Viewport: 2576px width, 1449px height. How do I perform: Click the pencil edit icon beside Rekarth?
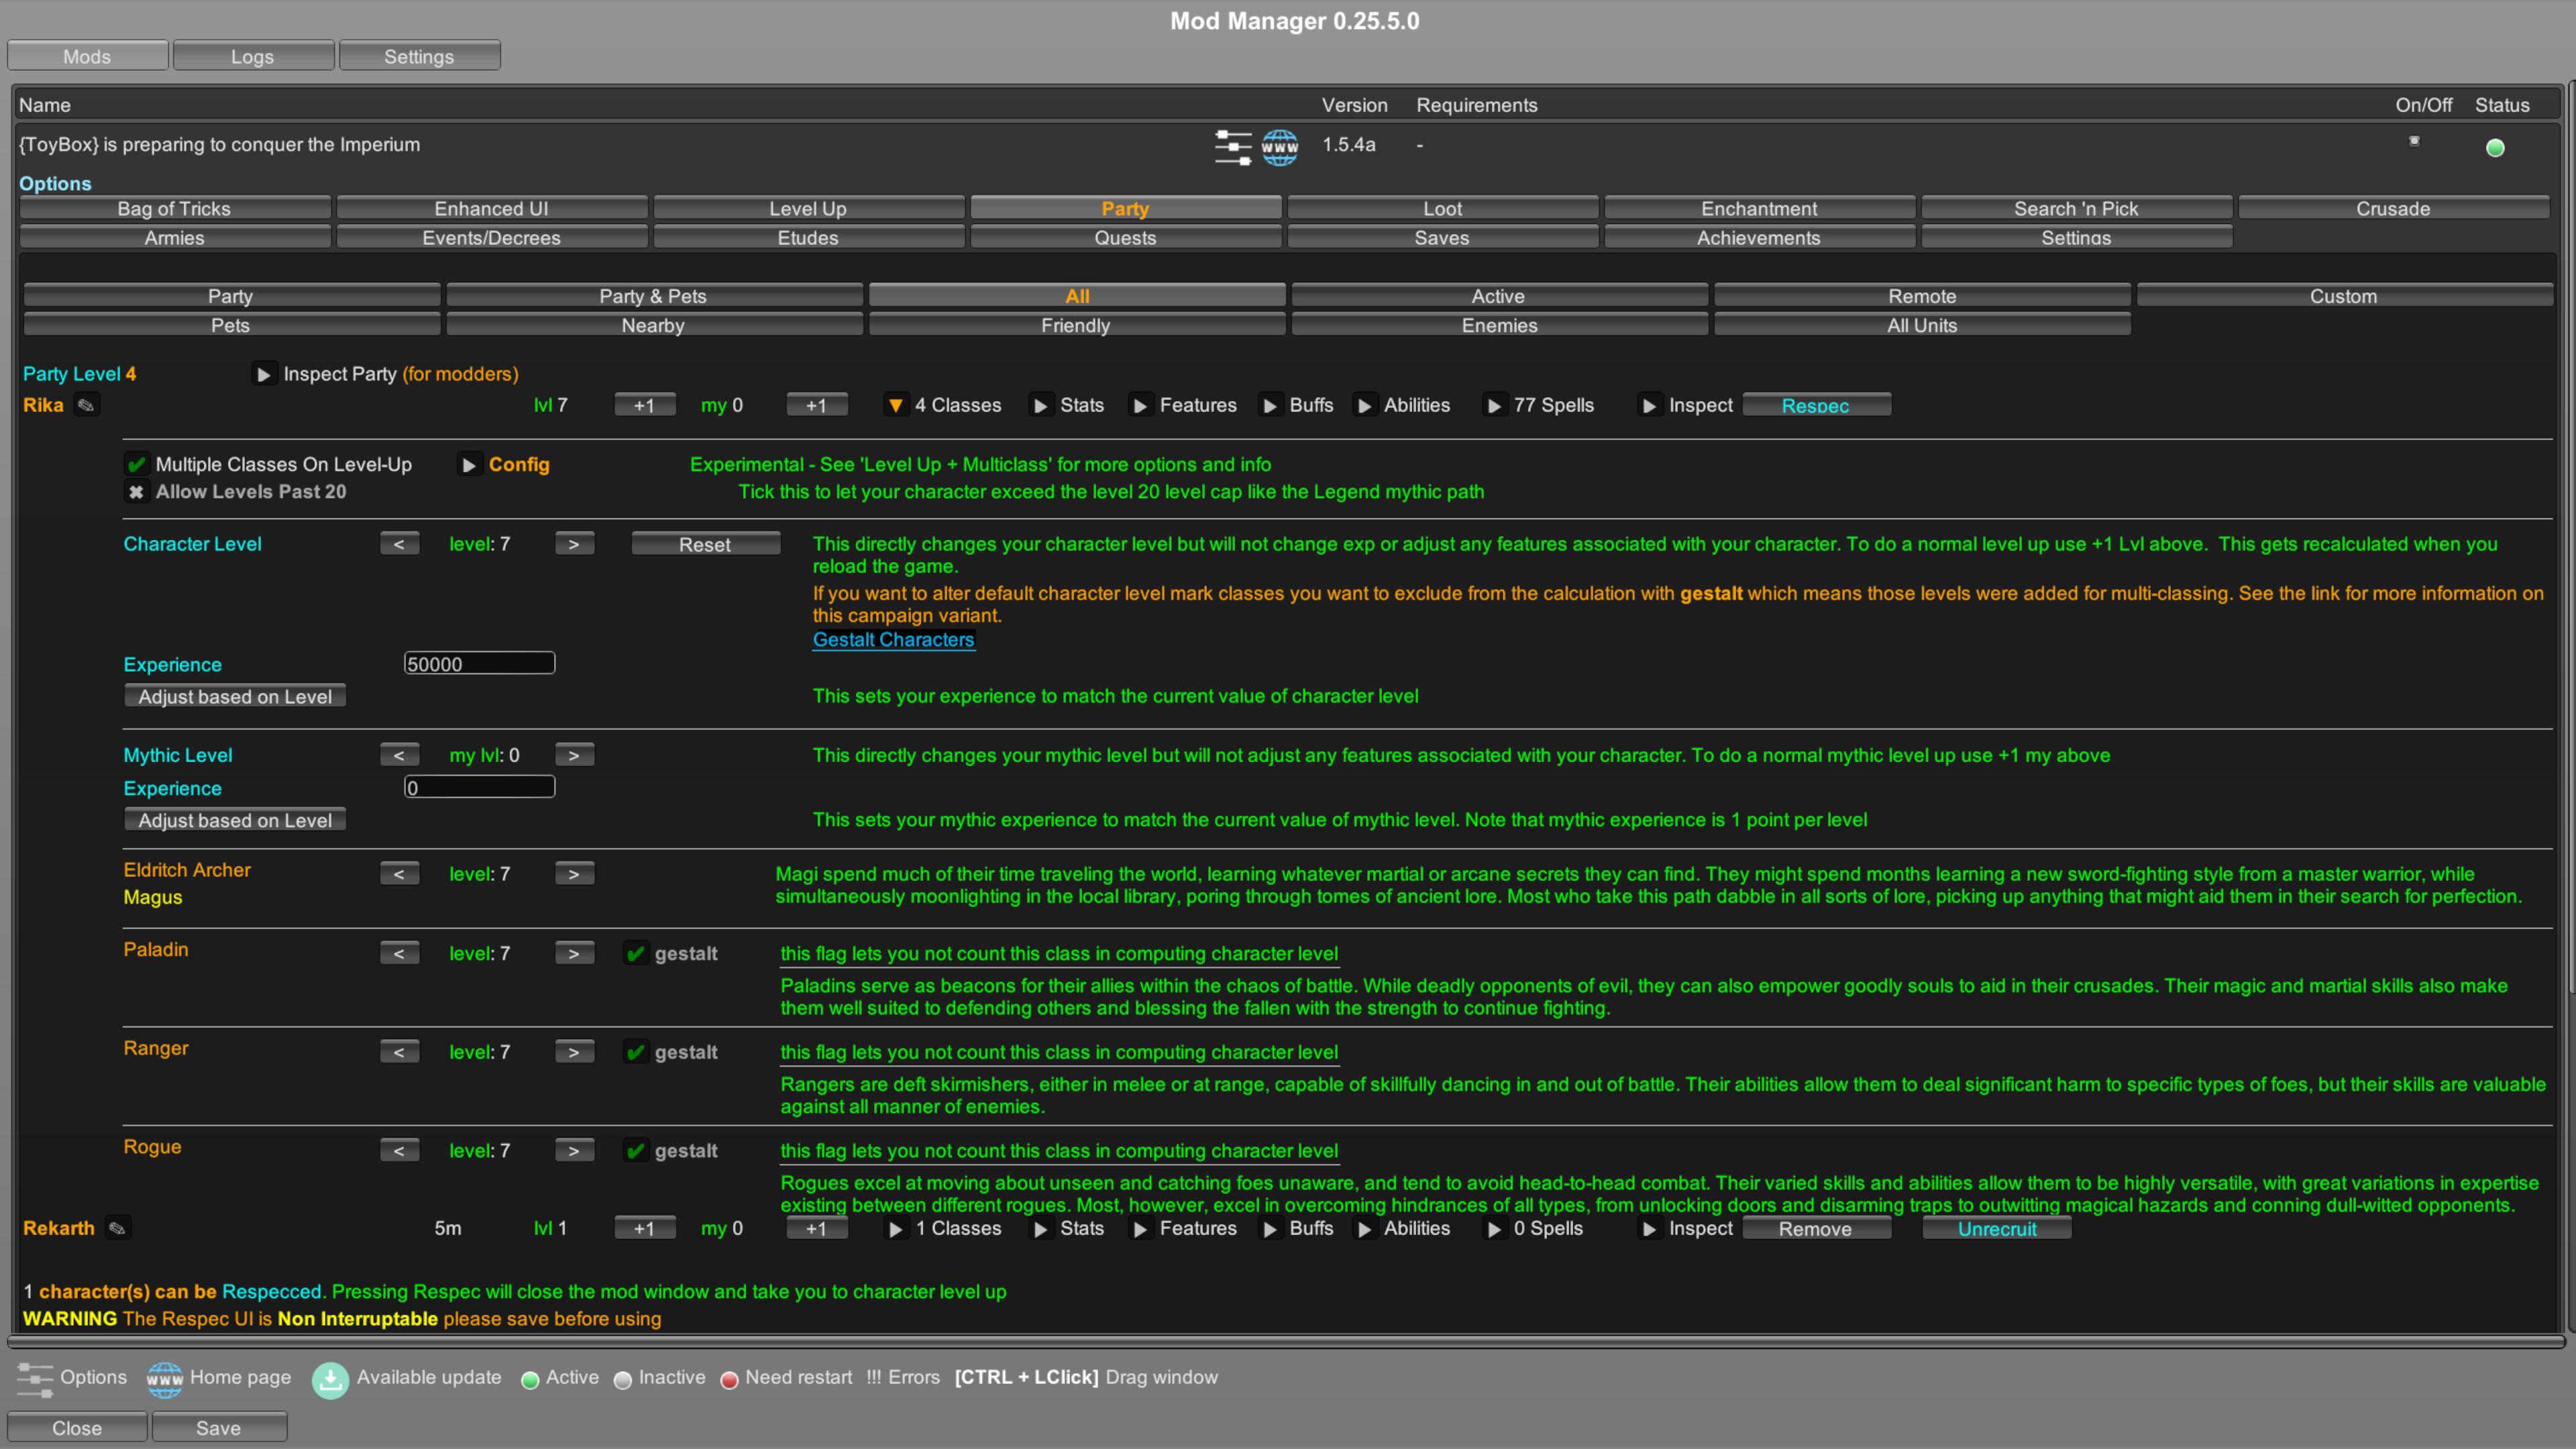(117, 1228)
